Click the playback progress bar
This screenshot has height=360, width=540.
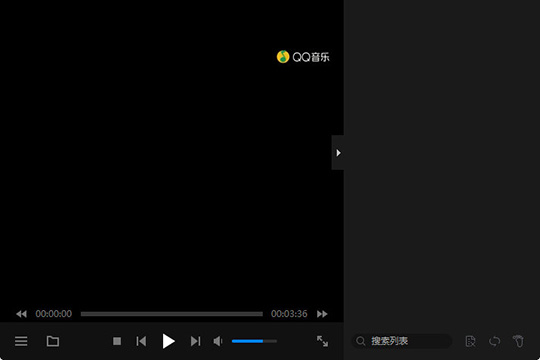[172, 314]
